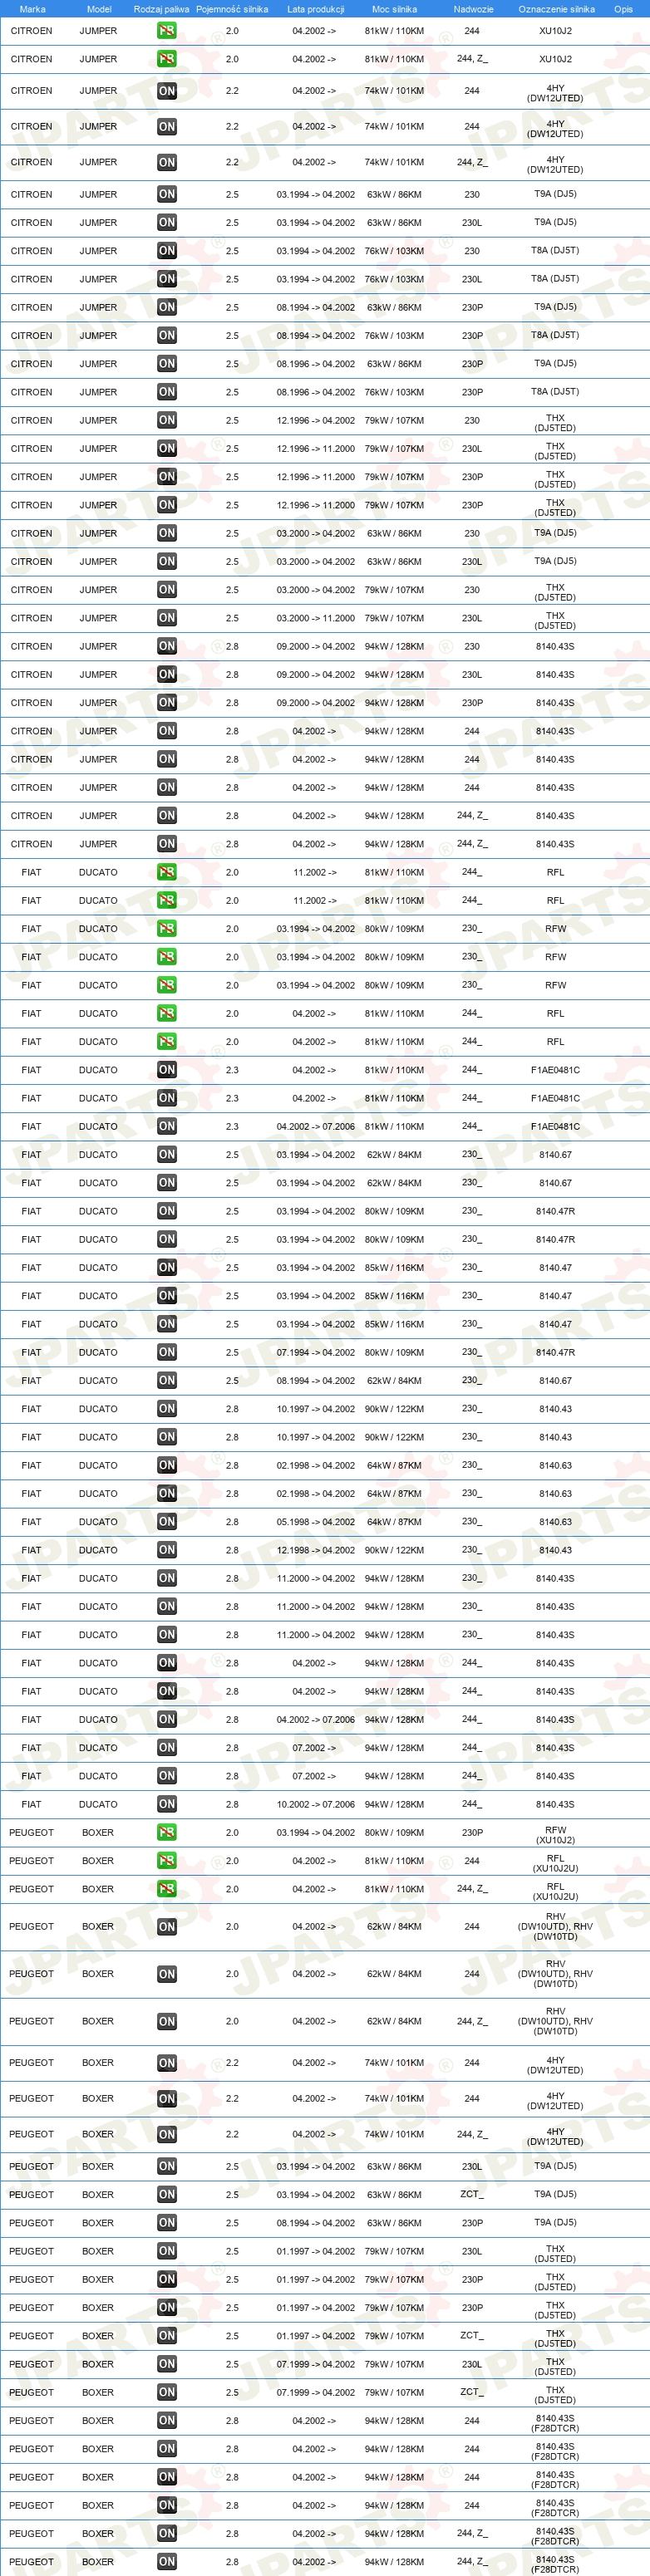Click the petrol icon in Peugeot RFL (XU10J2U) row with body 244, Z_
Image resolution: width=650 pixels, height=2576 pixels.
[167, 1889]
